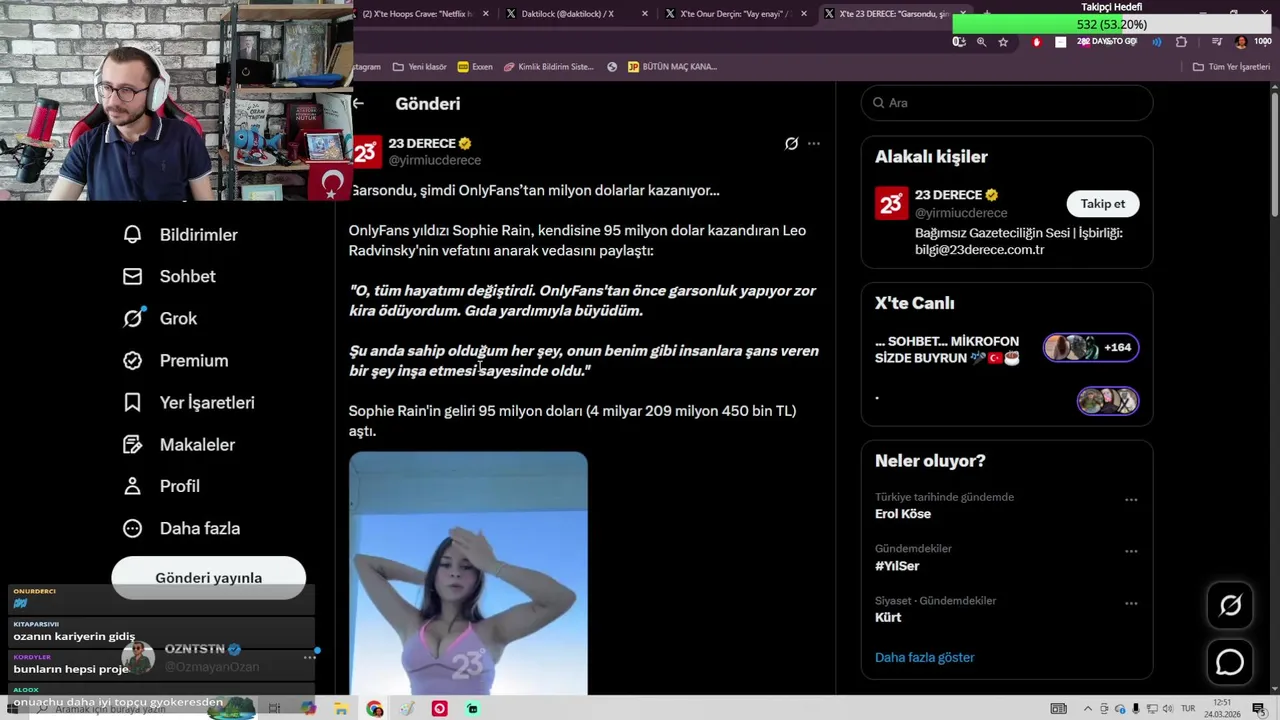Open the globe icon bookmark
Viewport: 1280px width, 720px height.
coord(612,67)
